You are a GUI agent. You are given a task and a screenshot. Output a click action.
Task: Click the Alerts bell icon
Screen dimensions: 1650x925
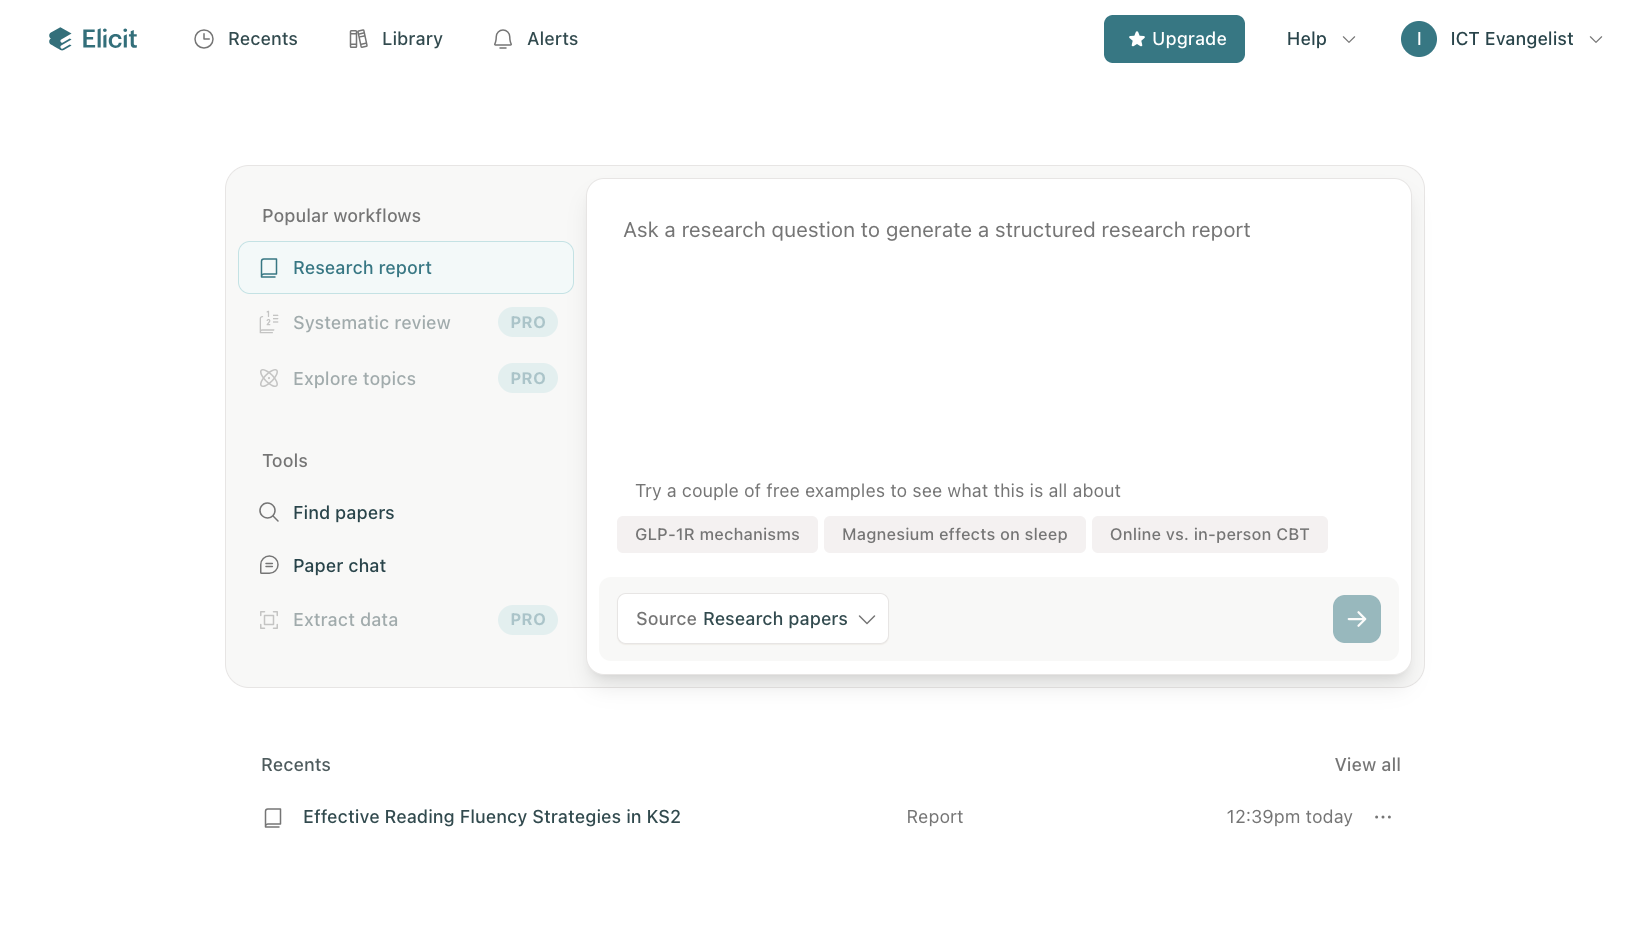[503, 39]
